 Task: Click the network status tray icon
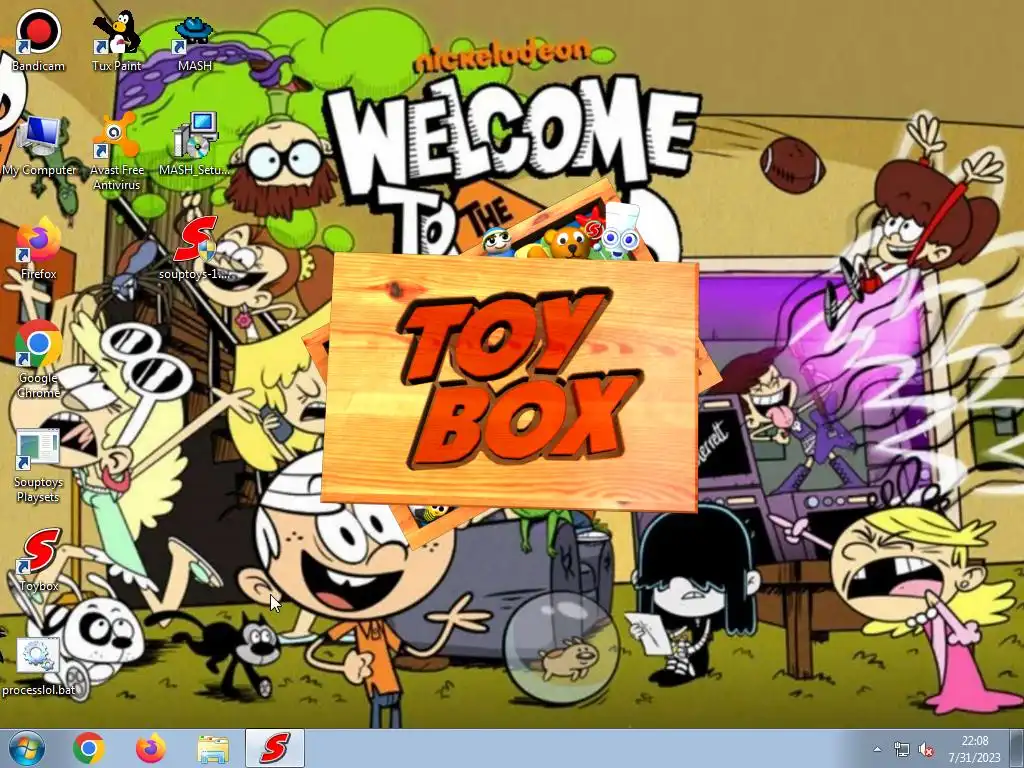pyautogui.click(x=902, y=749)
